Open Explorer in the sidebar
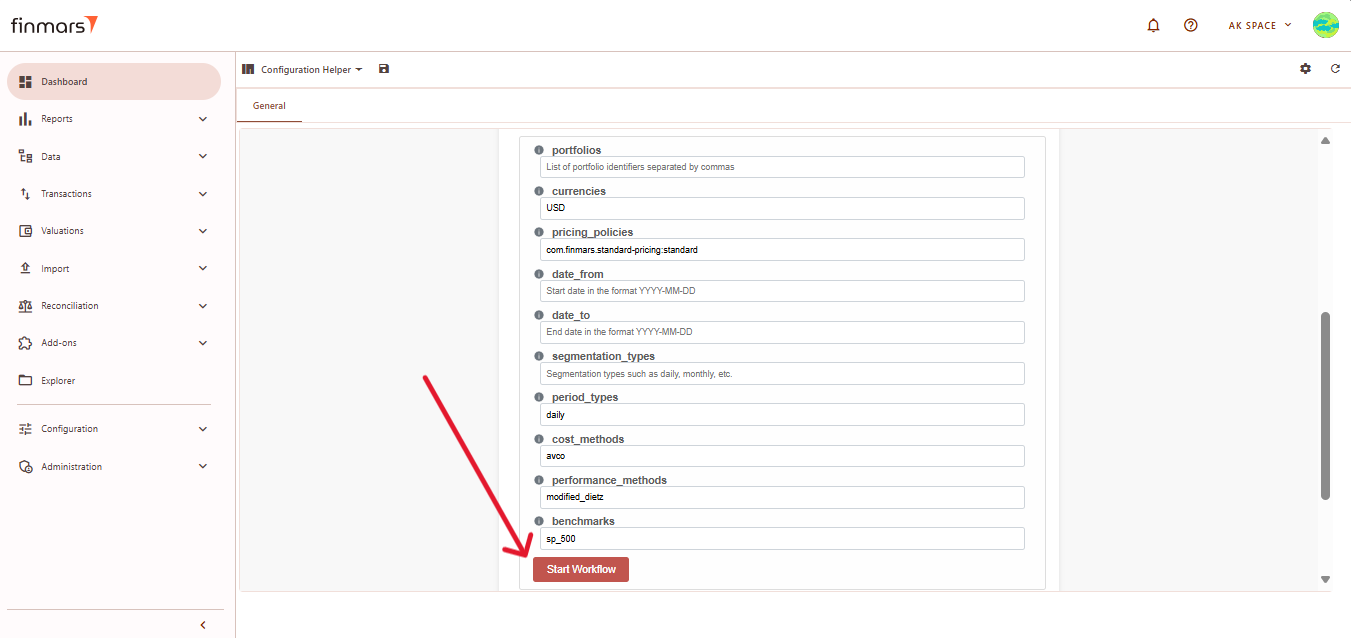 [x=58, y=381]
